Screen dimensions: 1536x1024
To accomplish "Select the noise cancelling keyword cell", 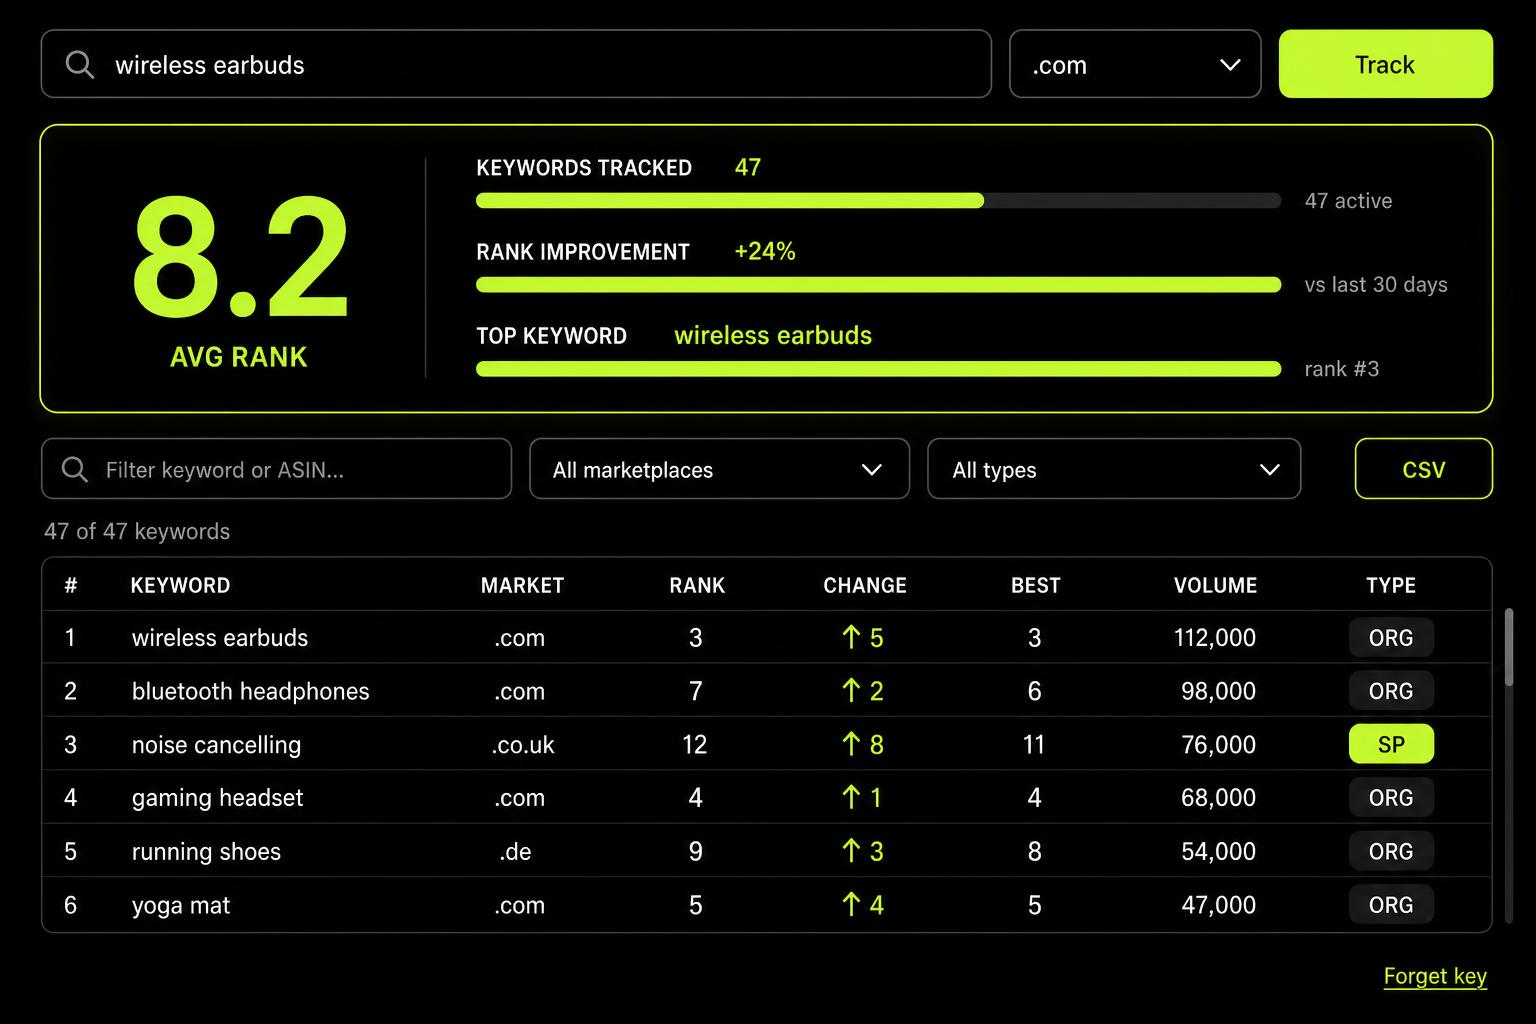I will pyautogui.click(x=216, y=744).
